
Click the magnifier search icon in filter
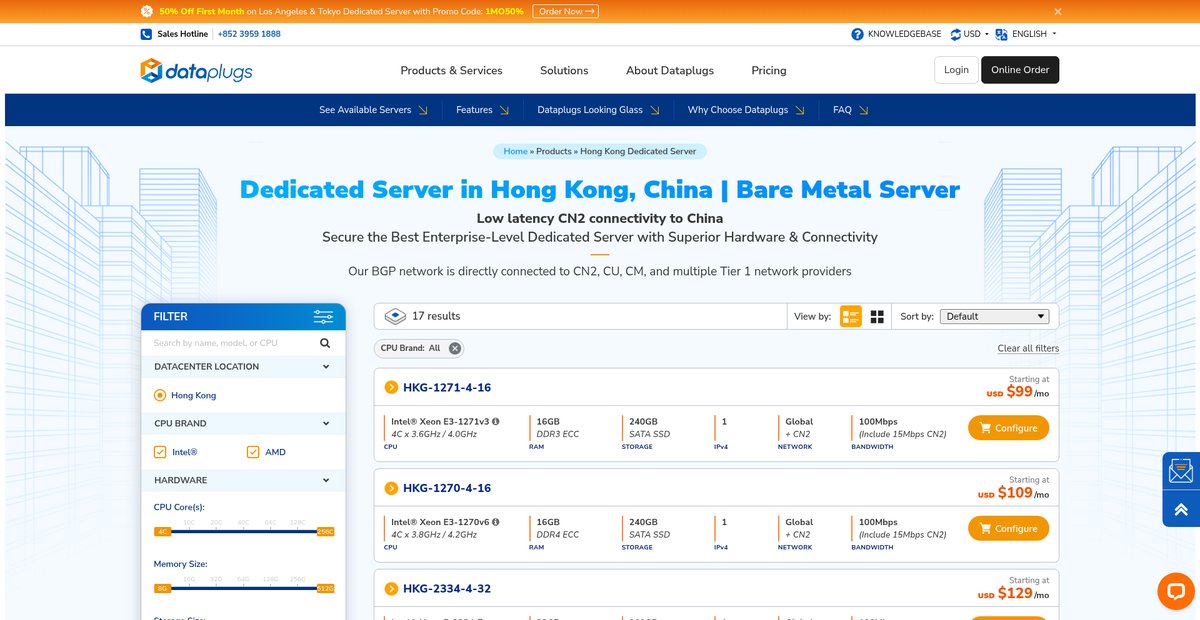tap(325, 343)
